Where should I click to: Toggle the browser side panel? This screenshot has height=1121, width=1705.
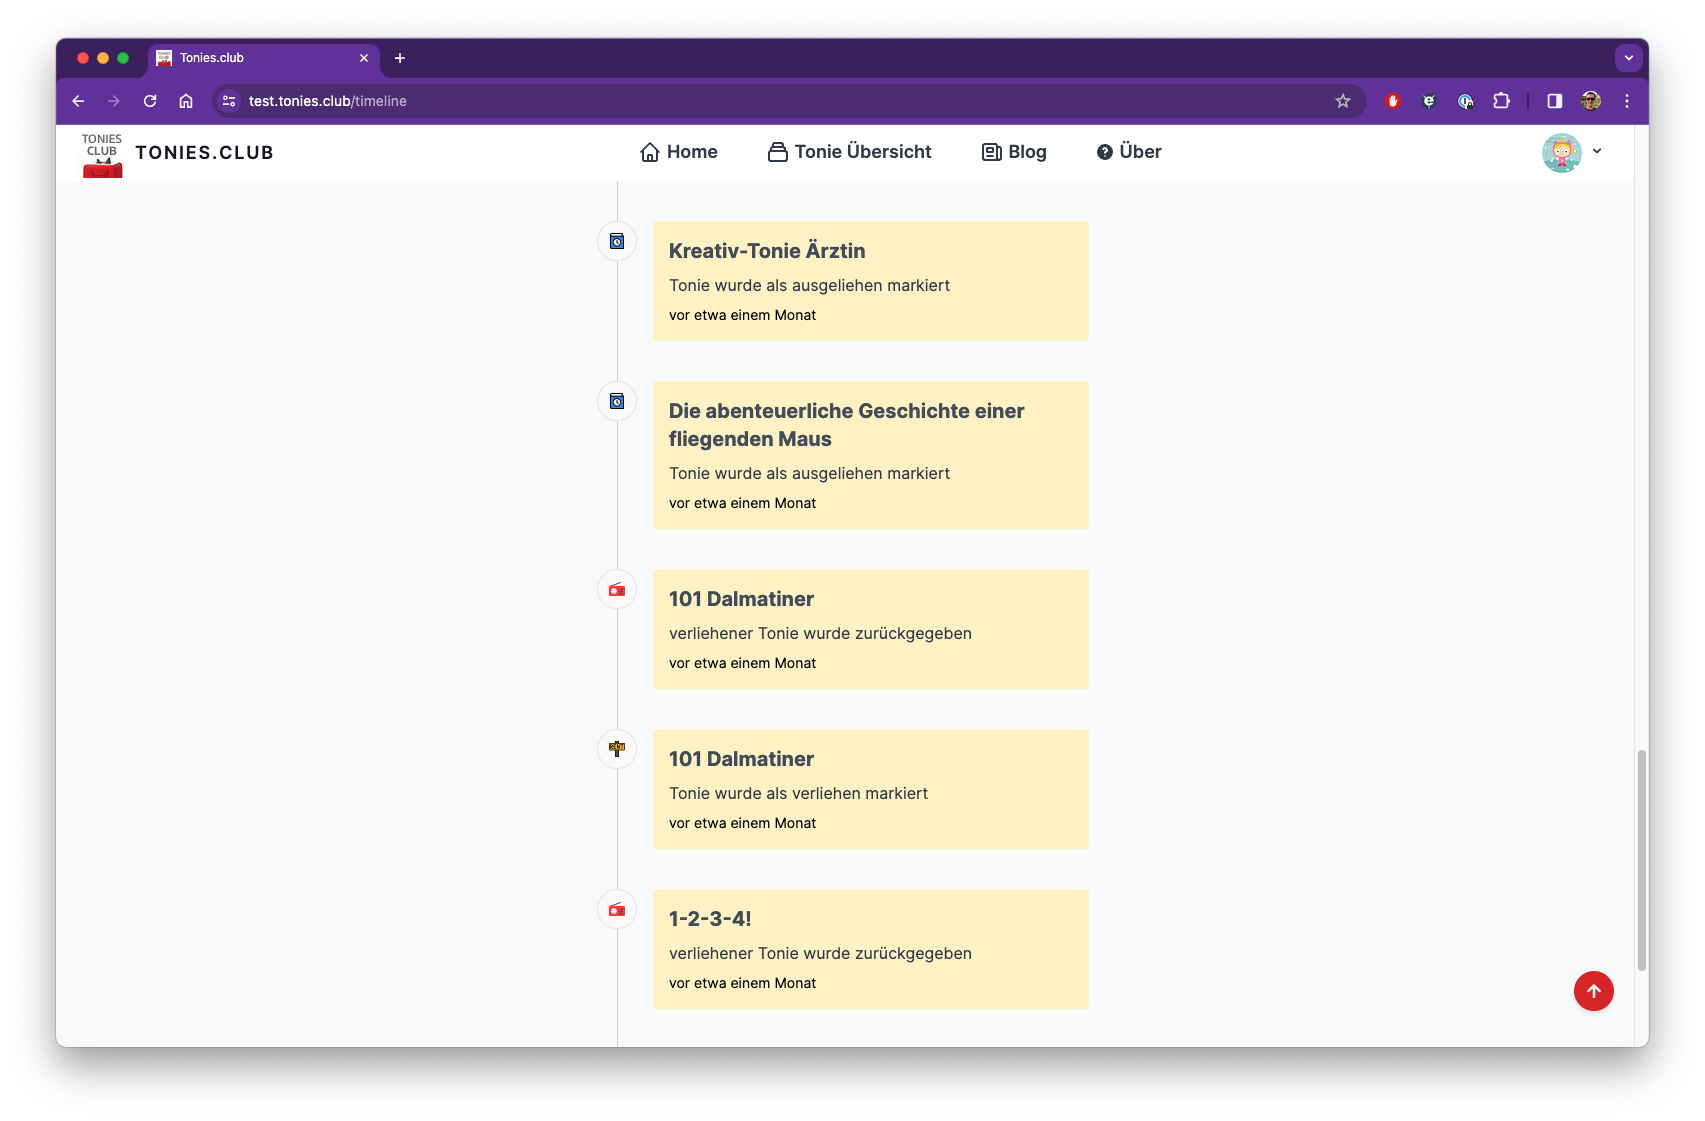tap(1554, 101)
